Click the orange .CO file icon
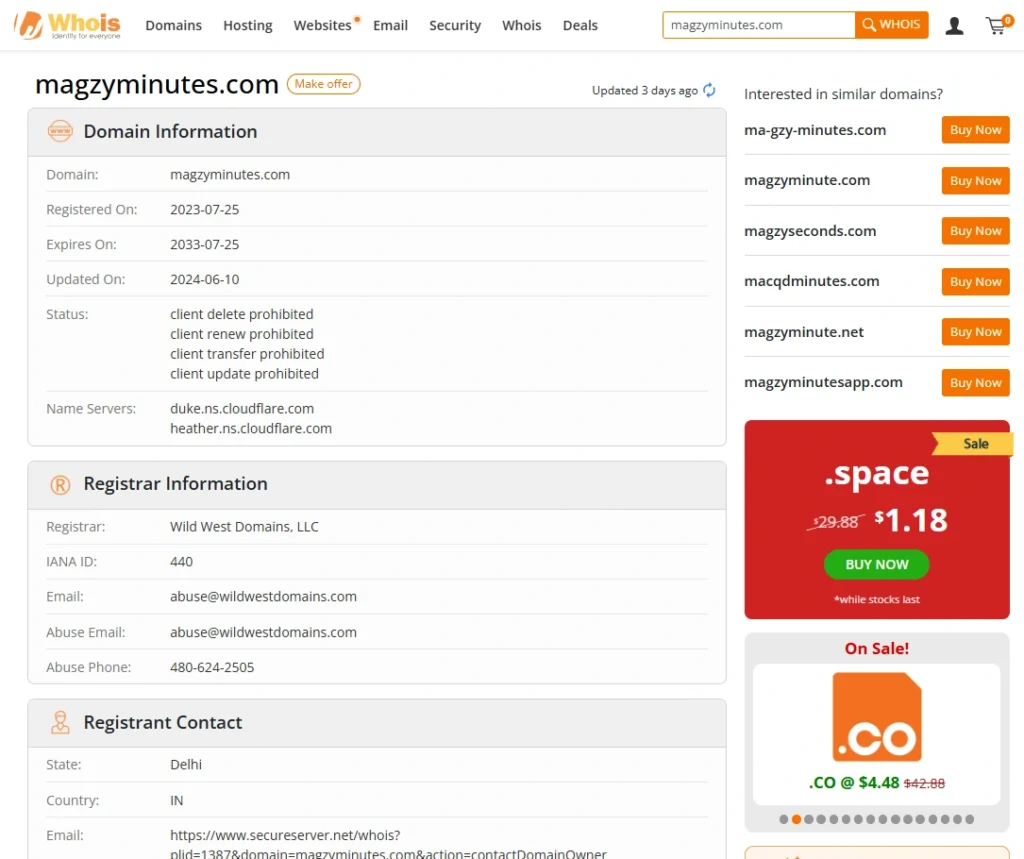The image size is (1024, 859). (876, 717)
